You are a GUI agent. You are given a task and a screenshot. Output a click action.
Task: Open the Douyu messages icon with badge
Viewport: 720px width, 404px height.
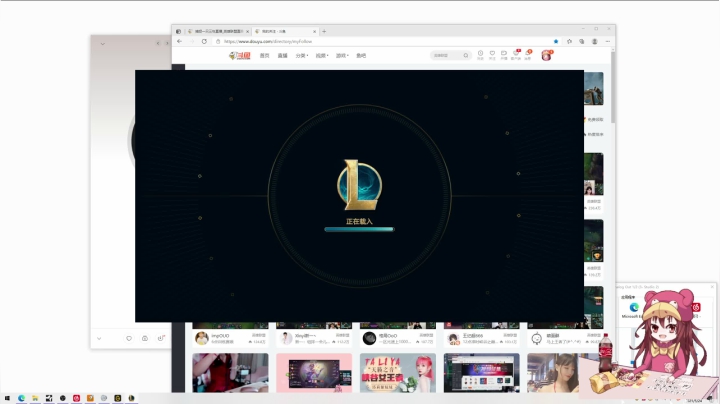point(528,55)
